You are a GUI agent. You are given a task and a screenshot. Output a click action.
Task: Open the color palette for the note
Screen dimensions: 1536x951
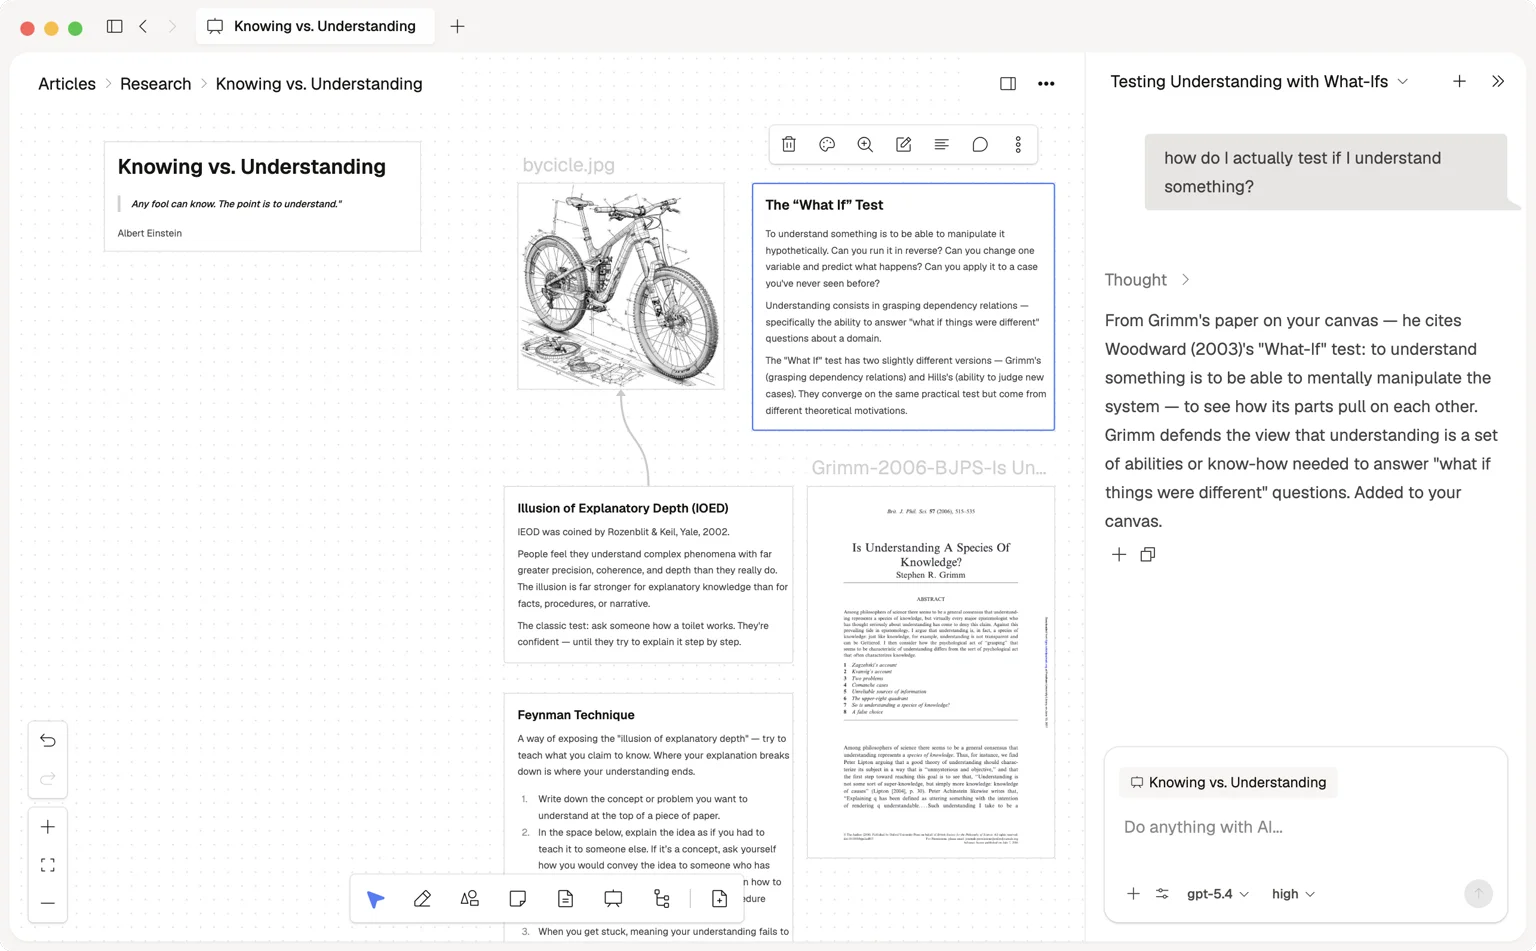coord(827,145)
